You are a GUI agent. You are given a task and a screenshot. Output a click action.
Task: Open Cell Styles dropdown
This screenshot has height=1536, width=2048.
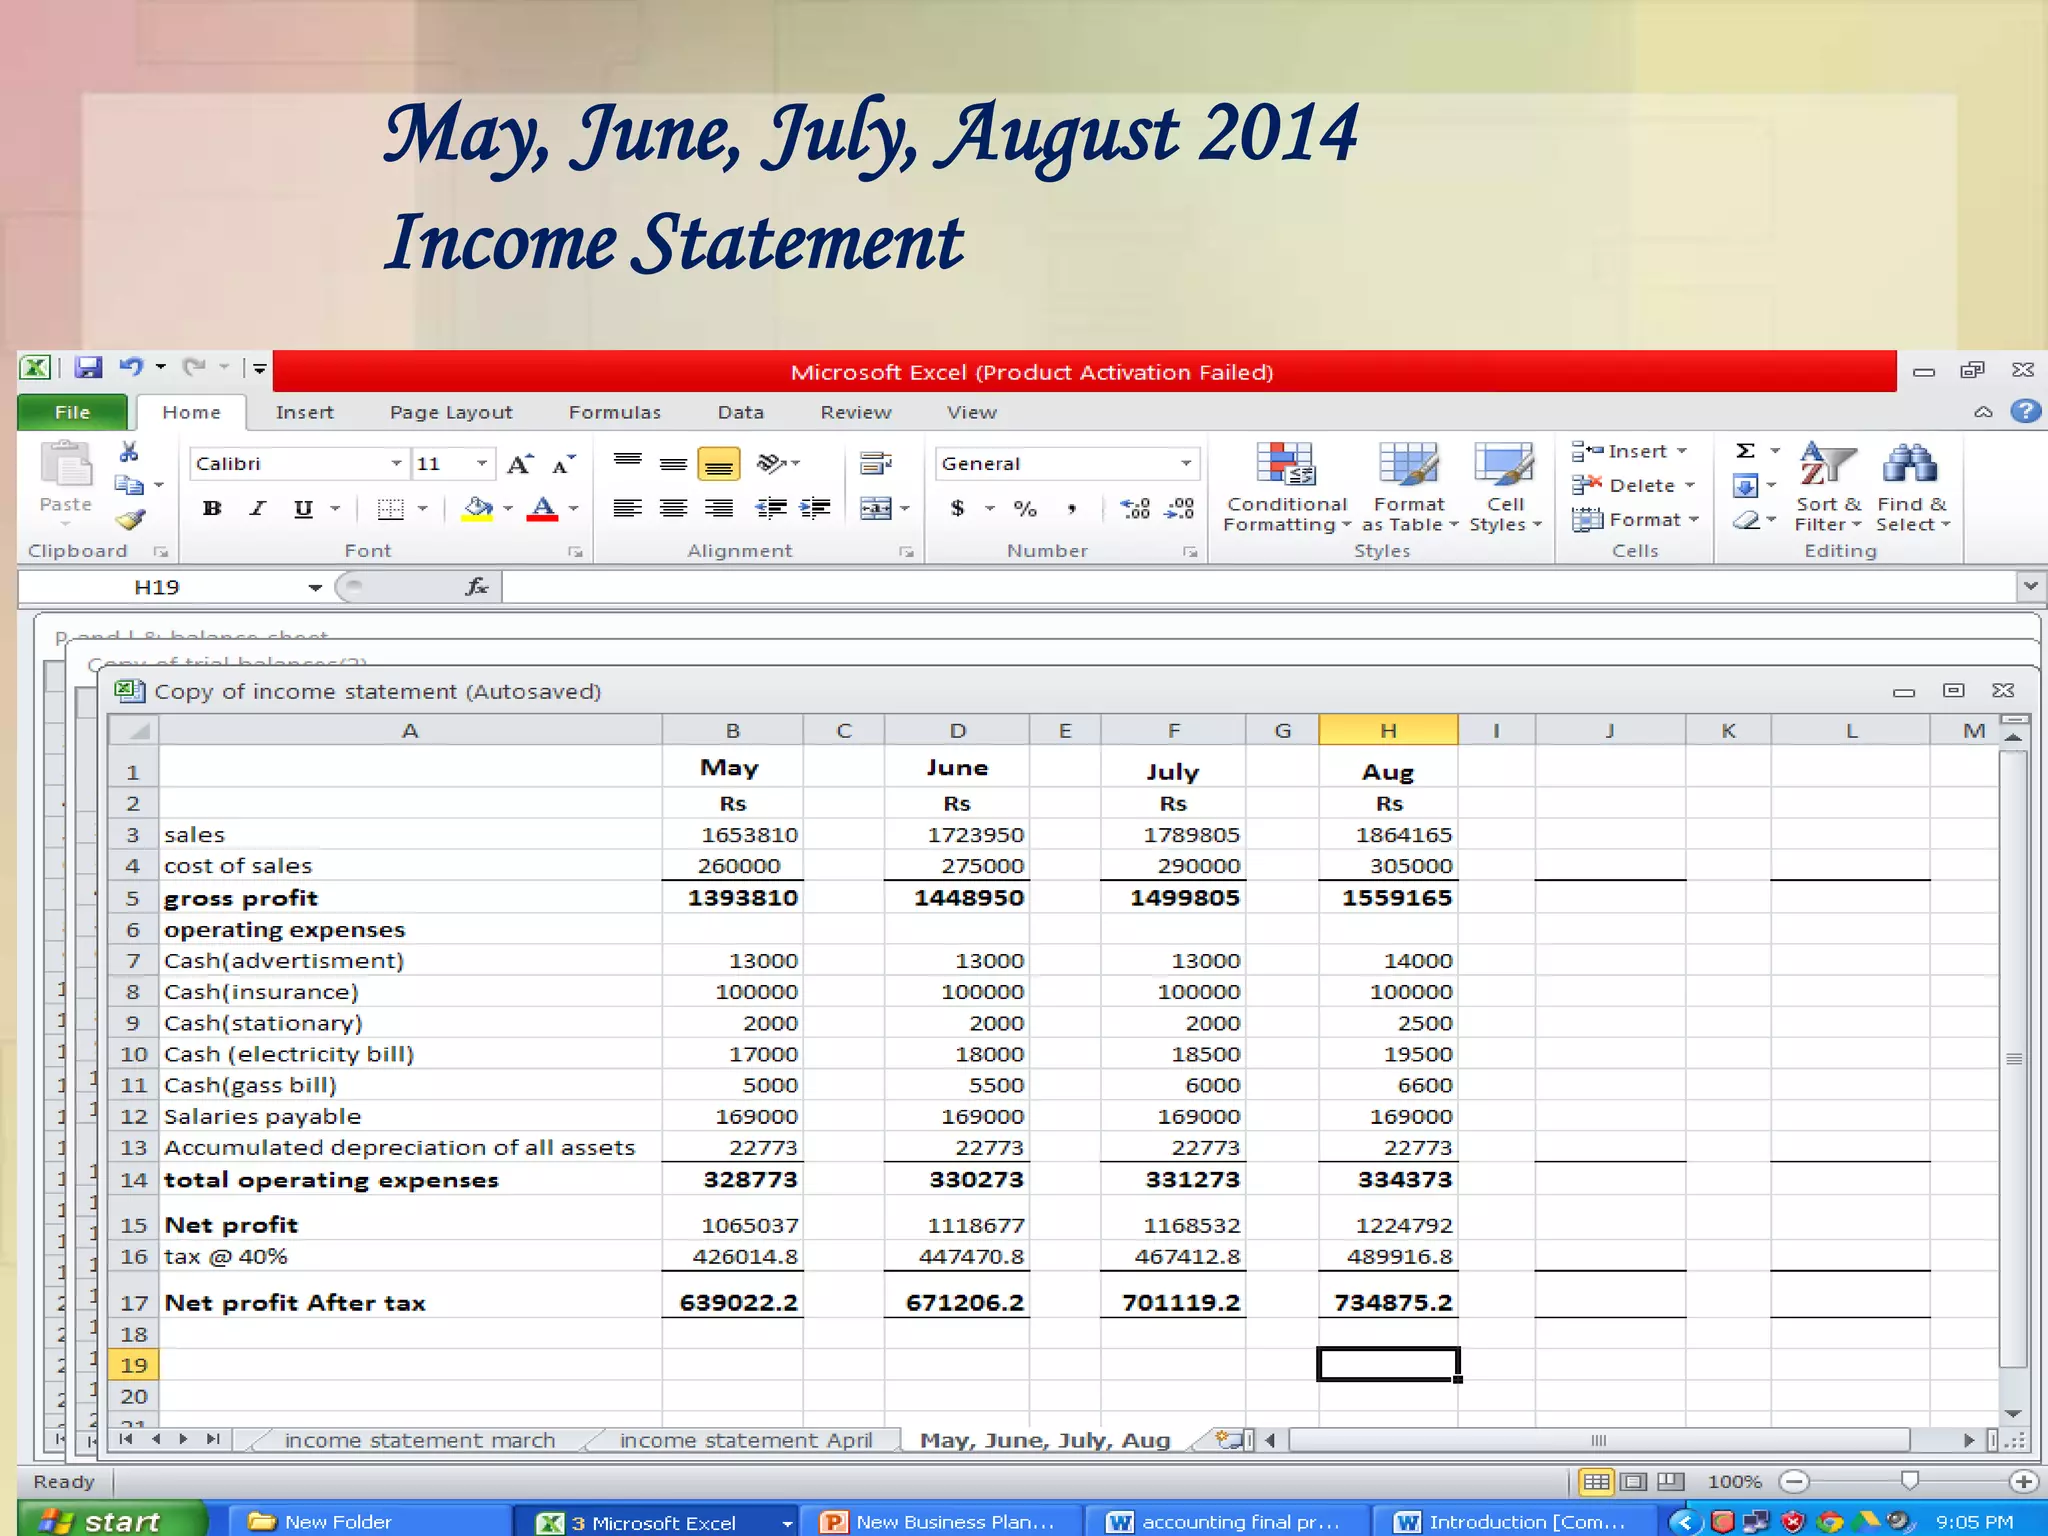pyautogui.click(x=1505, y=487)
